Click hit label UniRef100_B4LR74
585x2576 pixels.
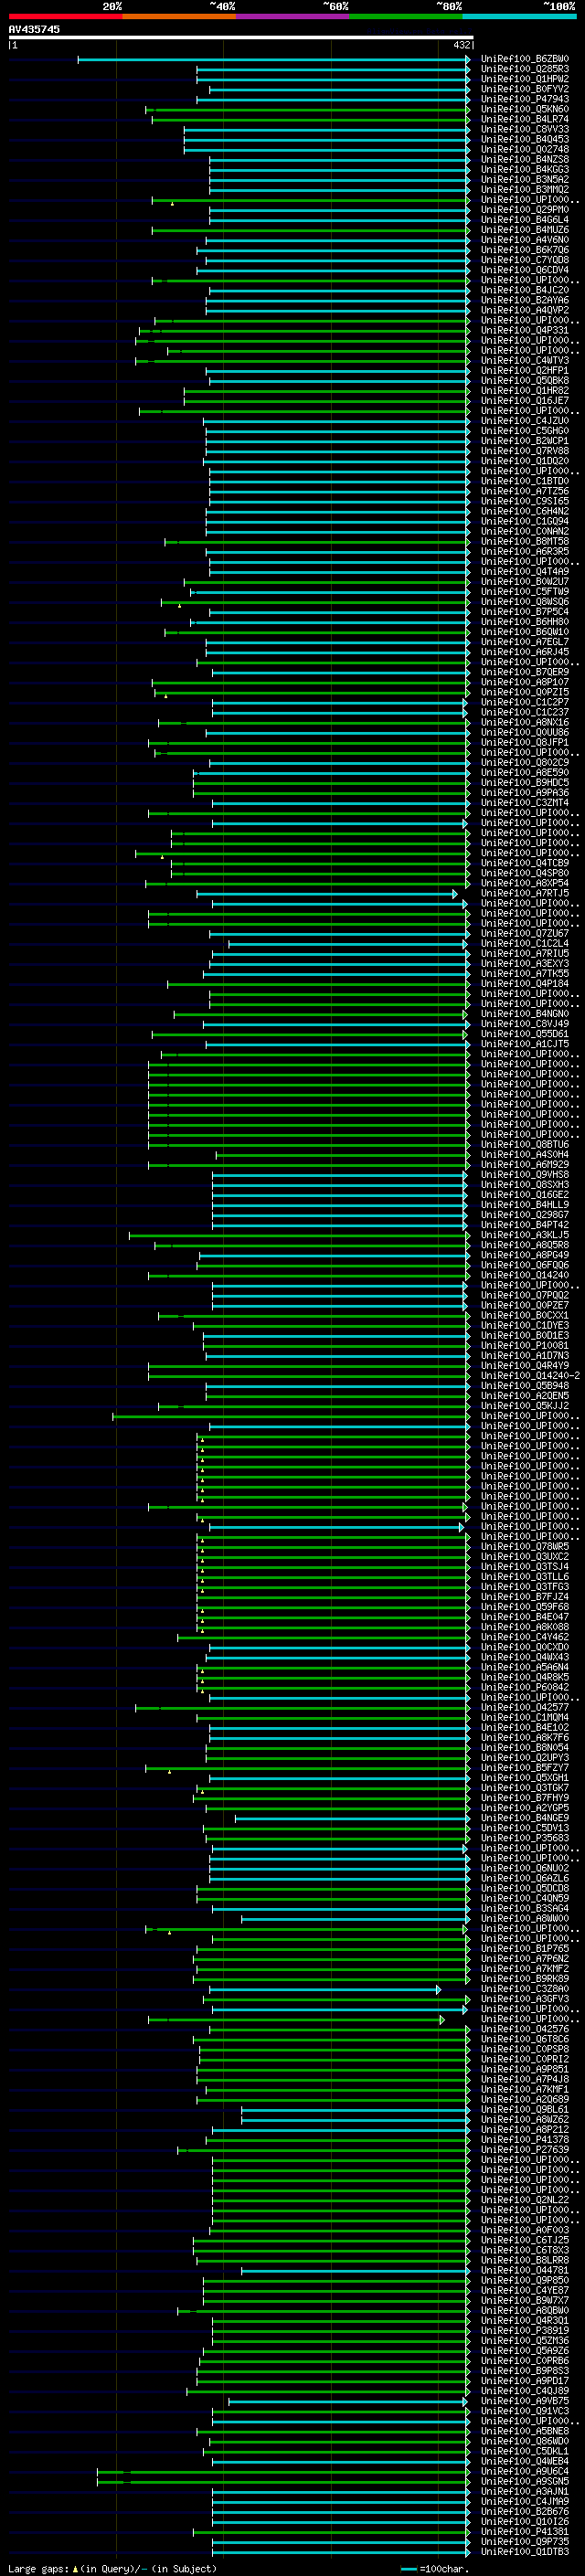(525, 119)
